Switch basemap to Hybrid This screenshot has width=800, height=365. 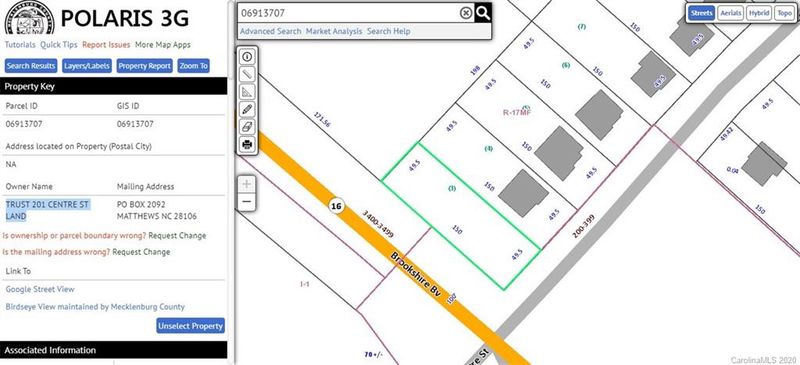coord(759,13)
